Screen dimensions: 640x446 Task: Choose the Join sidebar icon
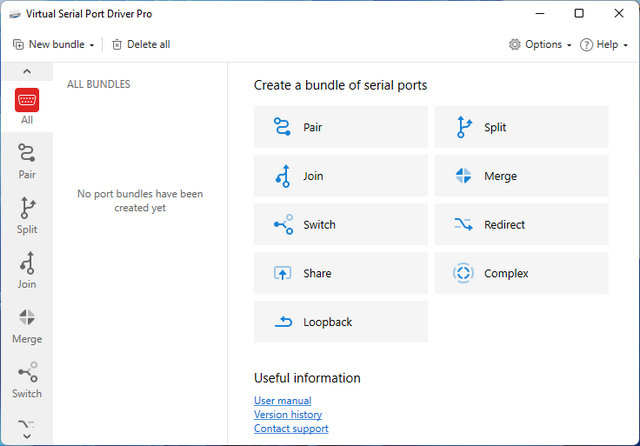(27, 264)
